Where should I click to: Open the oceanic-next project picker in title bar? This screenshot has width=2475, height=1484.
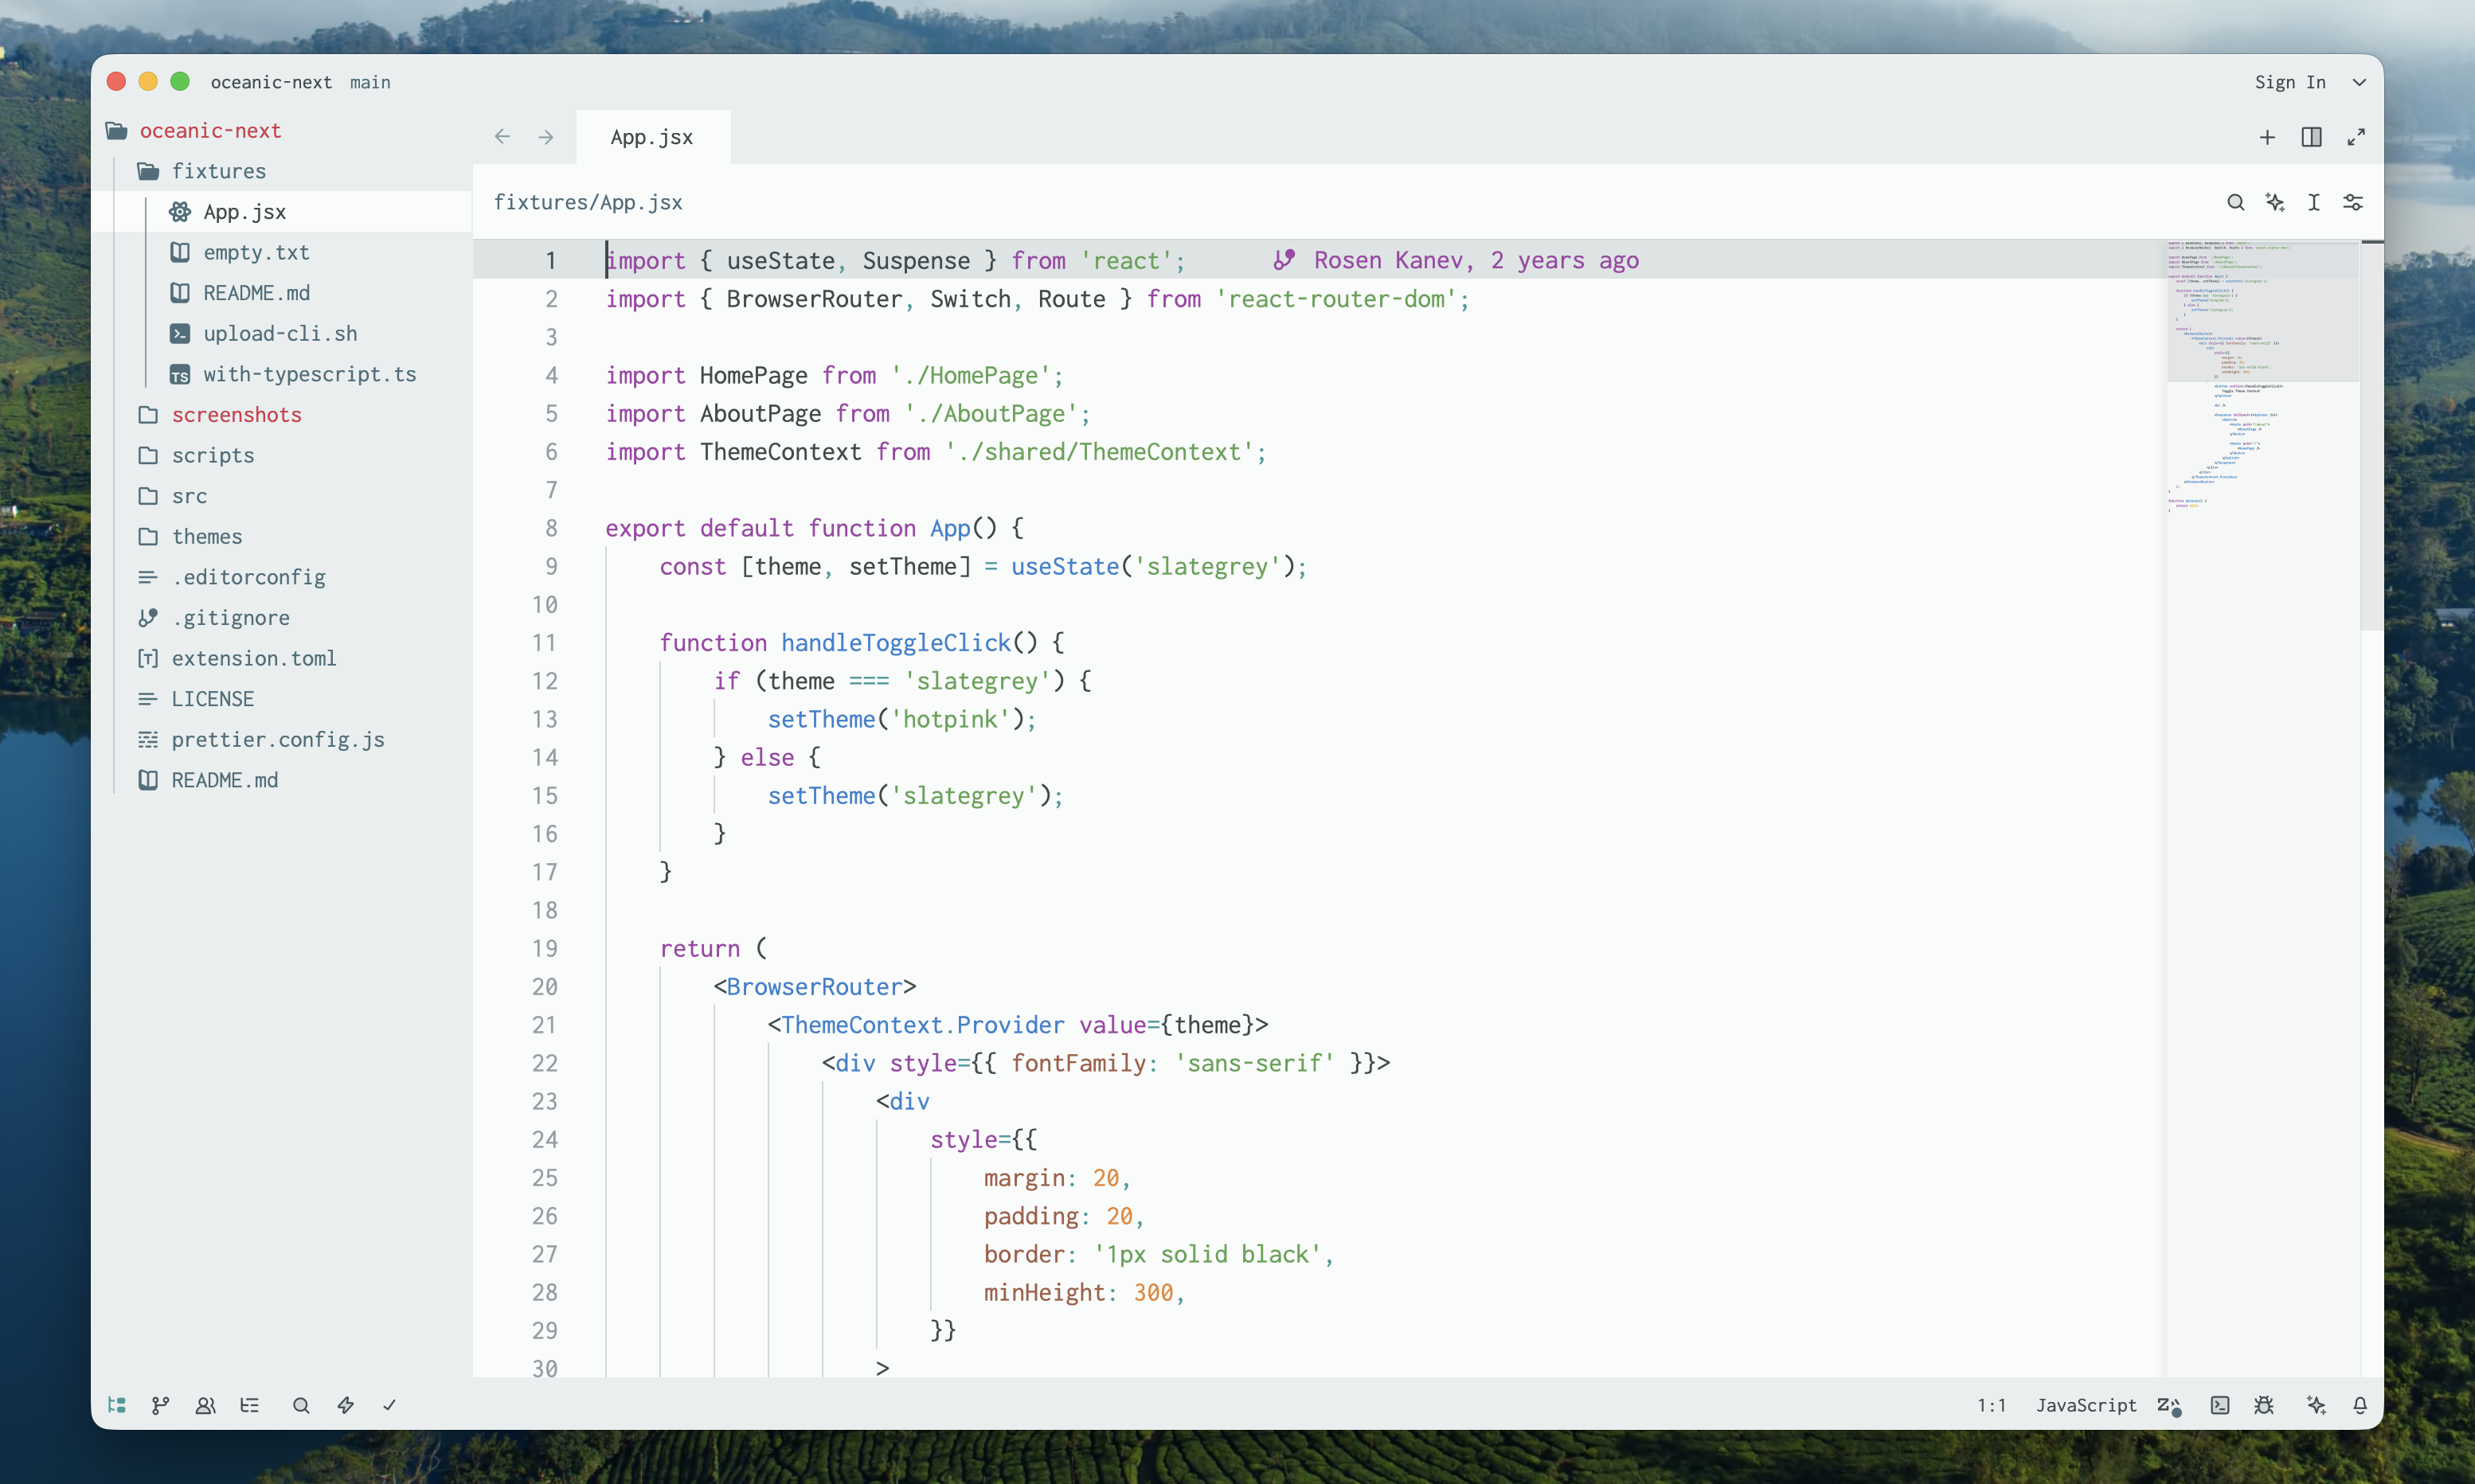click(x=271, y=82)
